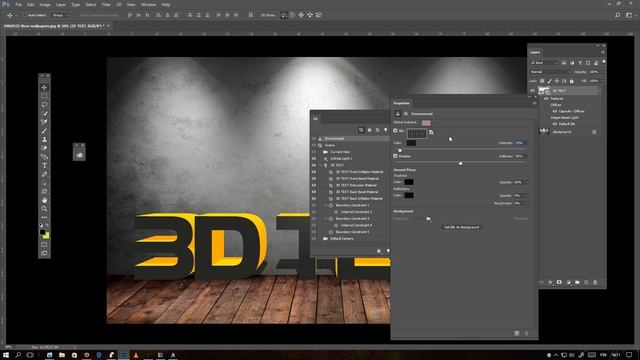
Task: Toggle visibility of 3D TEXT Extrusion Material
Action: click(x=314, y=185)
